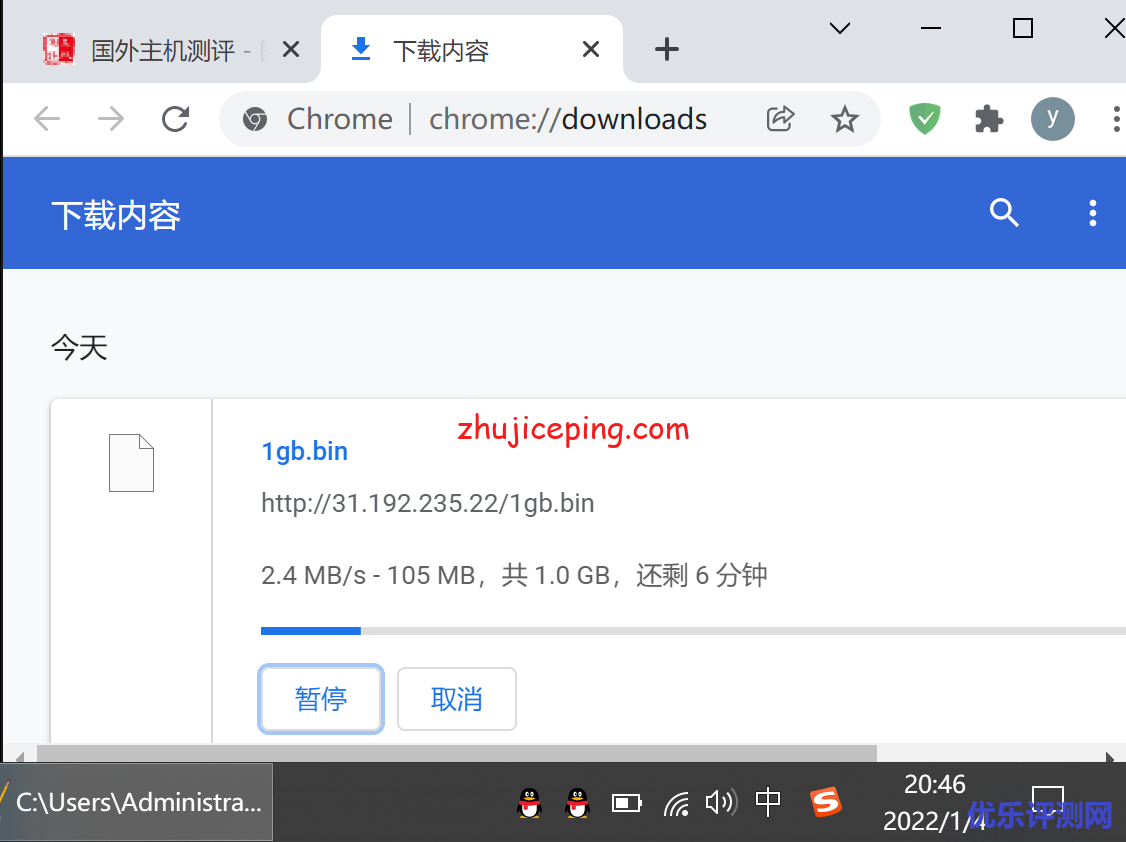Viewport: 1126px width, 842px height.
Task: Switch to the 国外主机测评 tab
Action: (160, 50)
